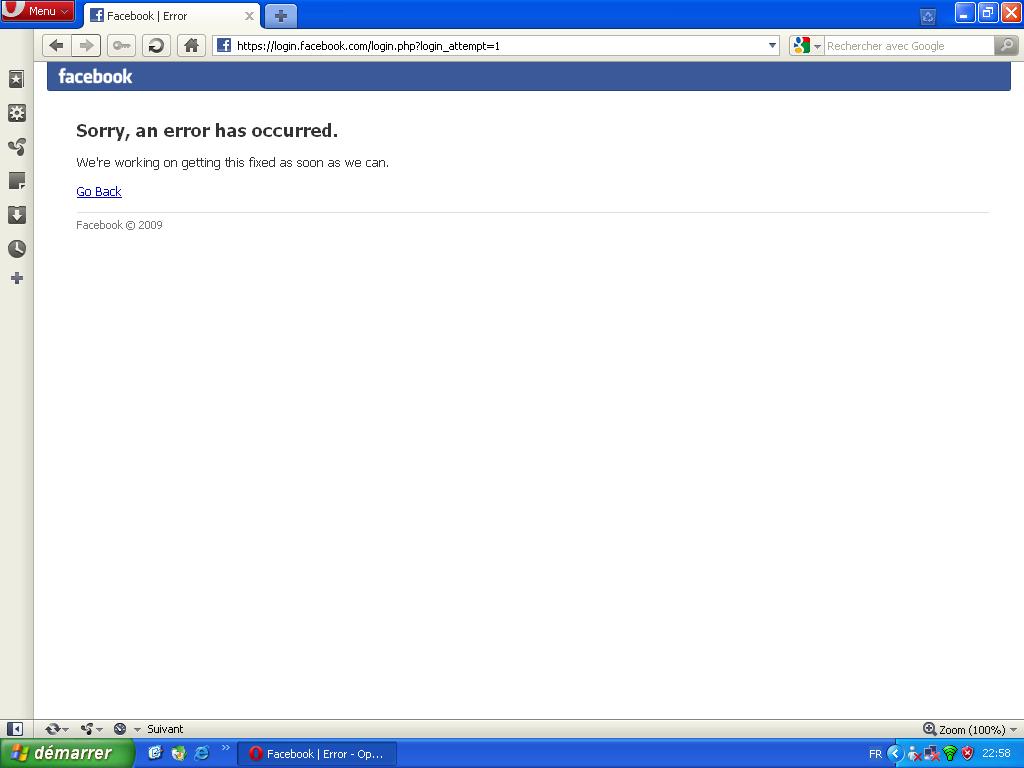
Task: Select the 'Facebook © 2009' footer text
Action: point(119,225)
